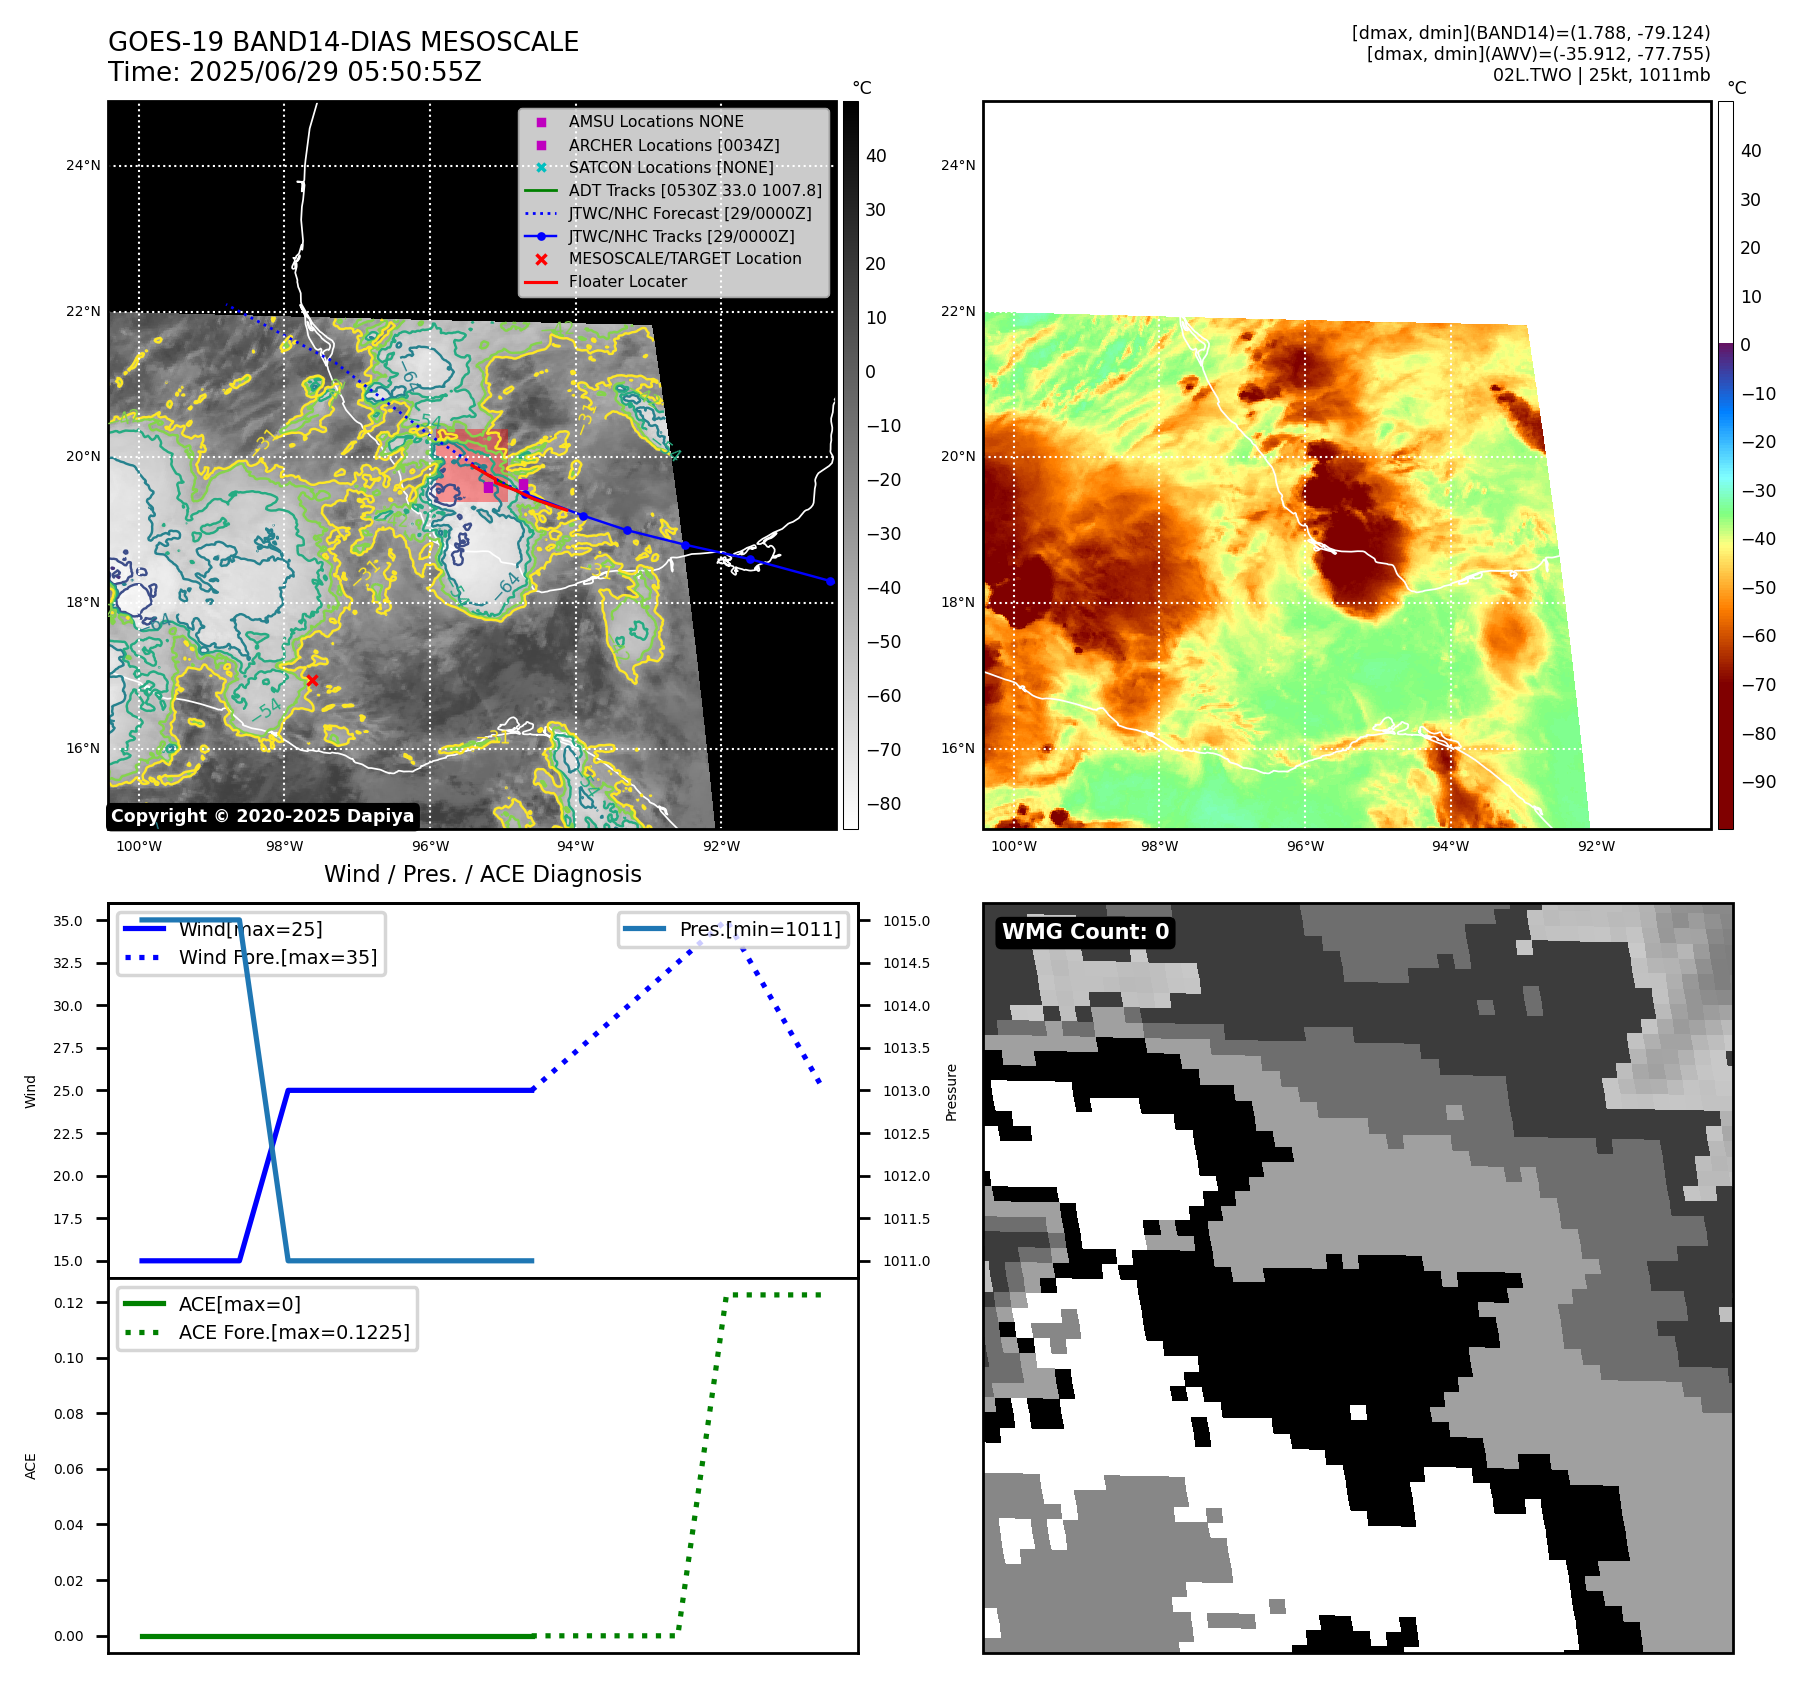Click the WMG Count: 0 label

1085,932
